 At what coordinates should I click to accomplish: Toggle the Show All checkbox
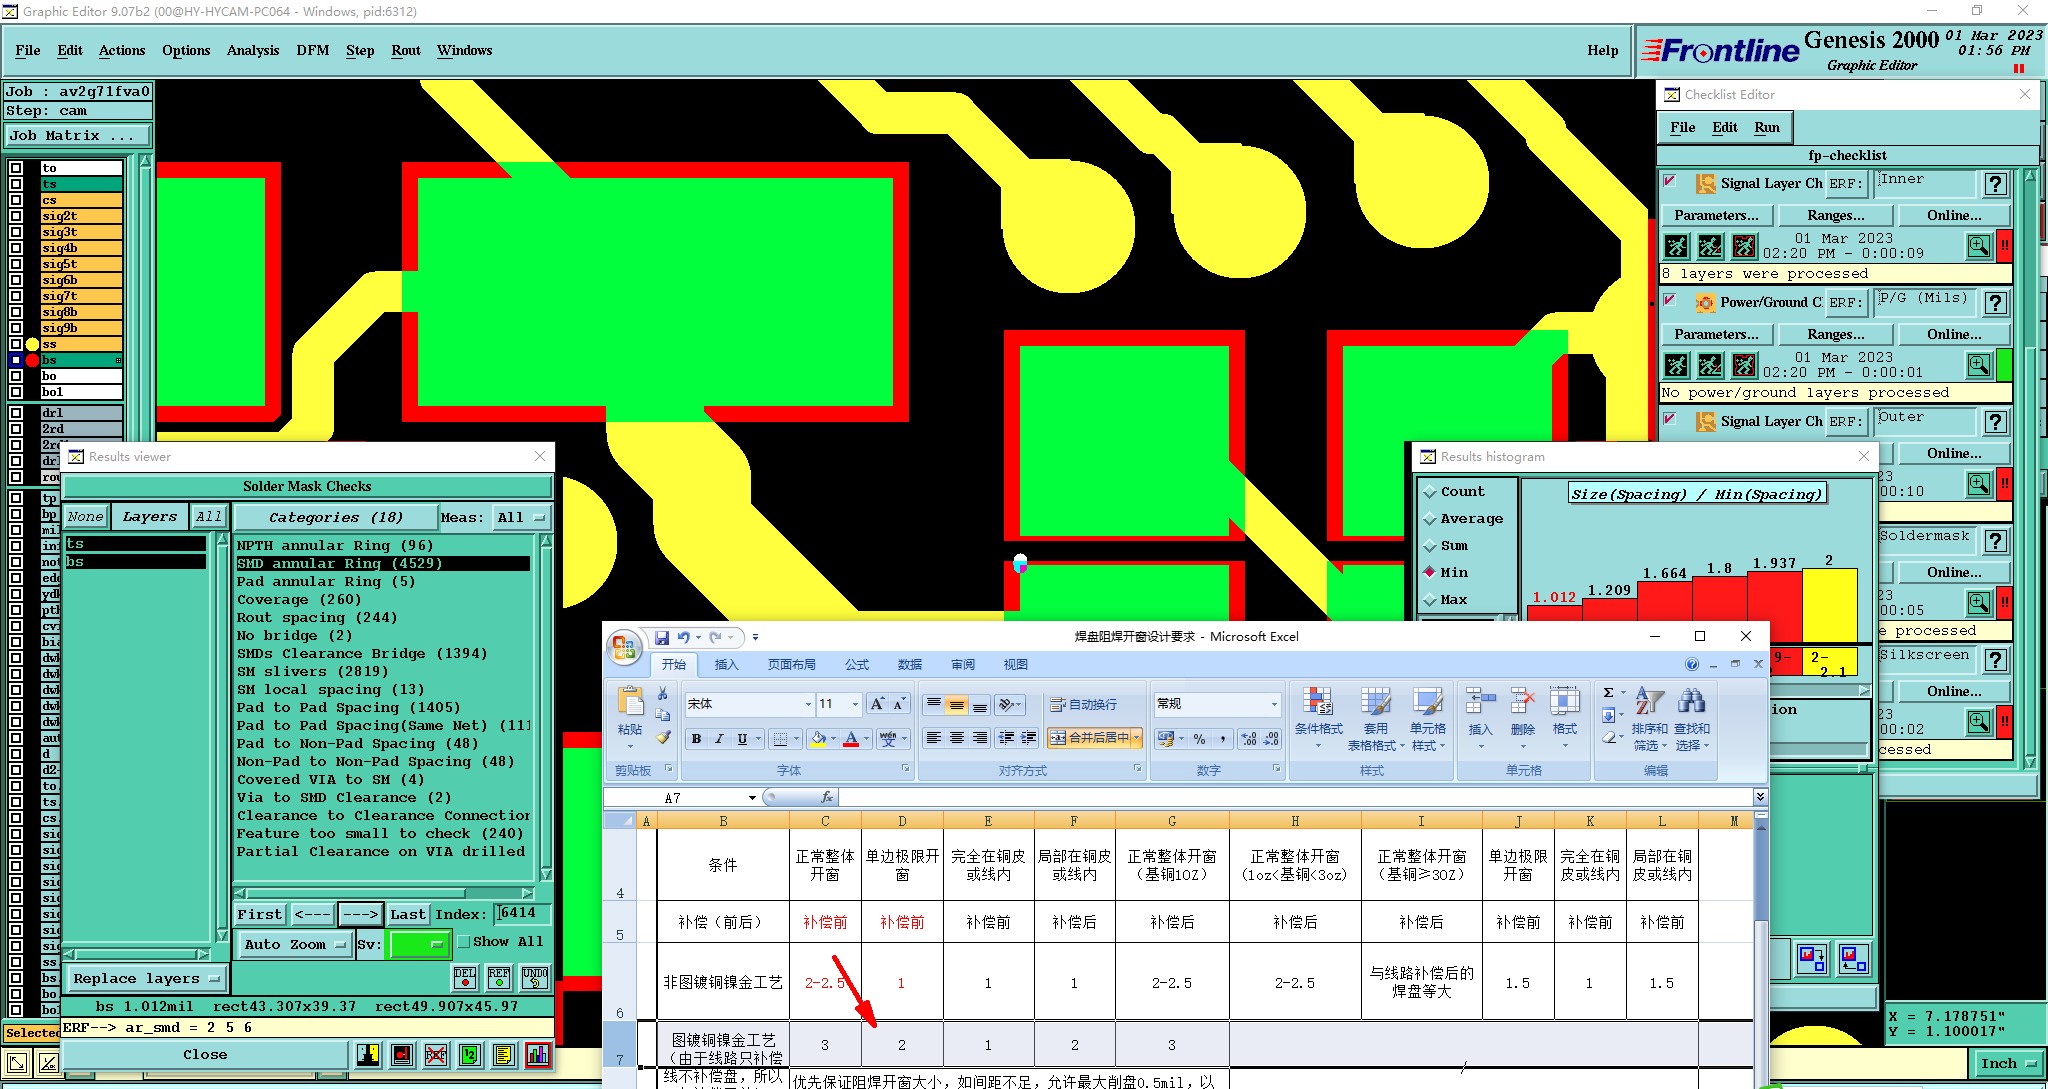tap(464, 942)
